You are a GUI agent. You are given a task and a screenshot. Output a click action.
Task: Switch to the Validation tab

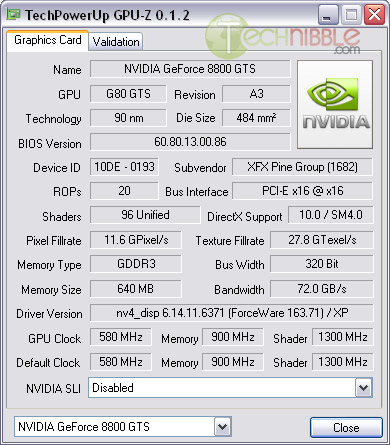coord(116,42)
